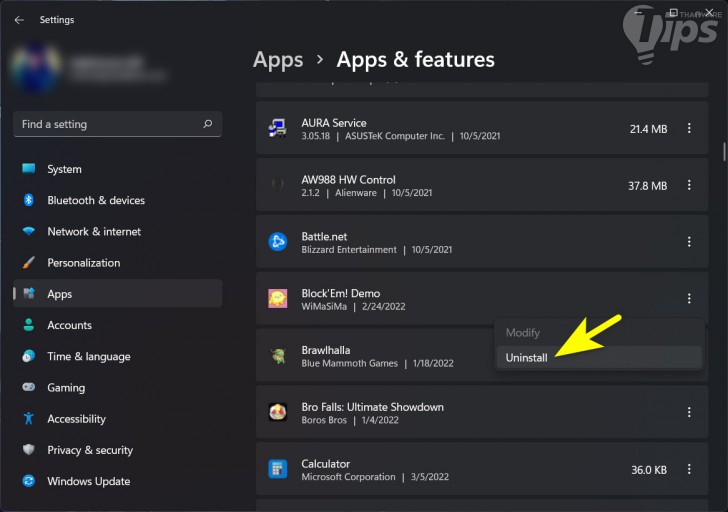This screenshot has width=728, height=512.
Task: Click the search magnifier in Find a setting
Action: pyautogui.click(x=208, y=124)
